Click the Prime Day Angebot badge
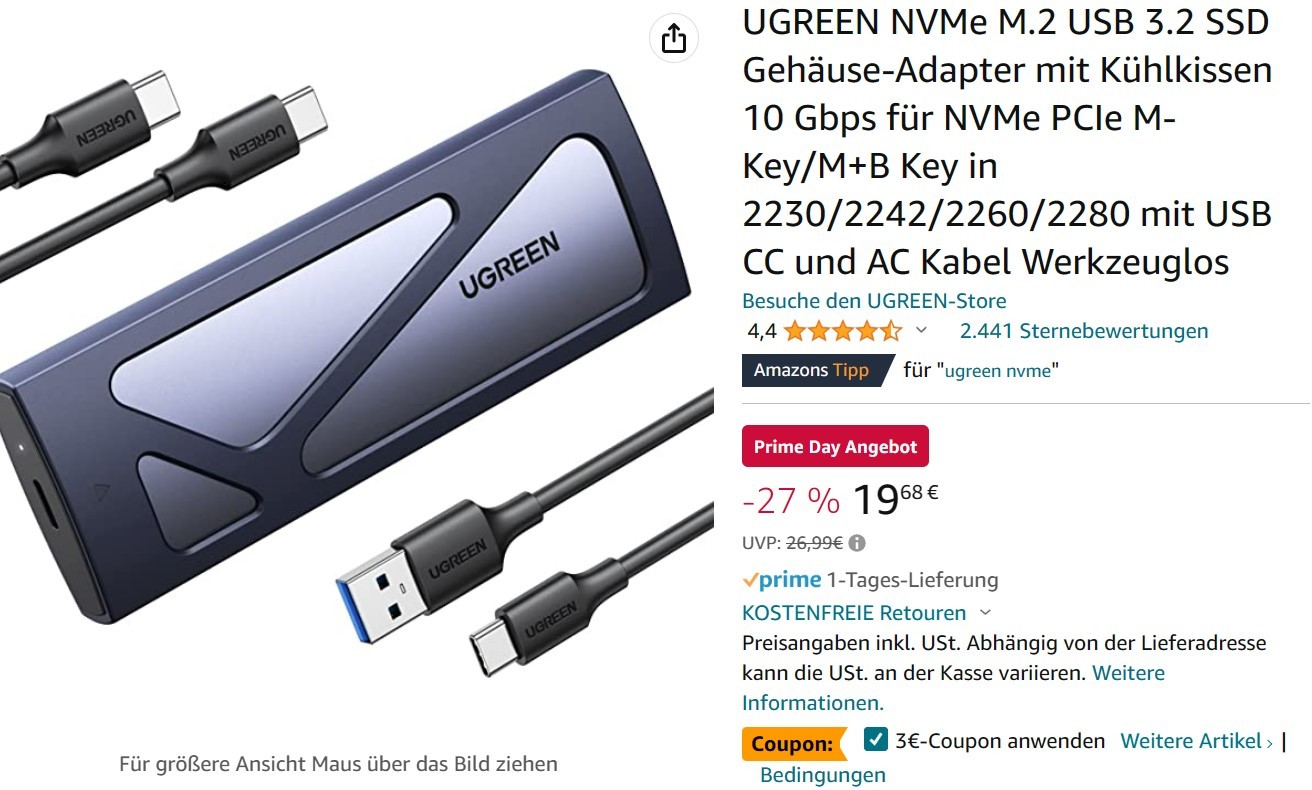This screenshot has height=790, width=1312. pyautogui.click(x=835, y=447)
